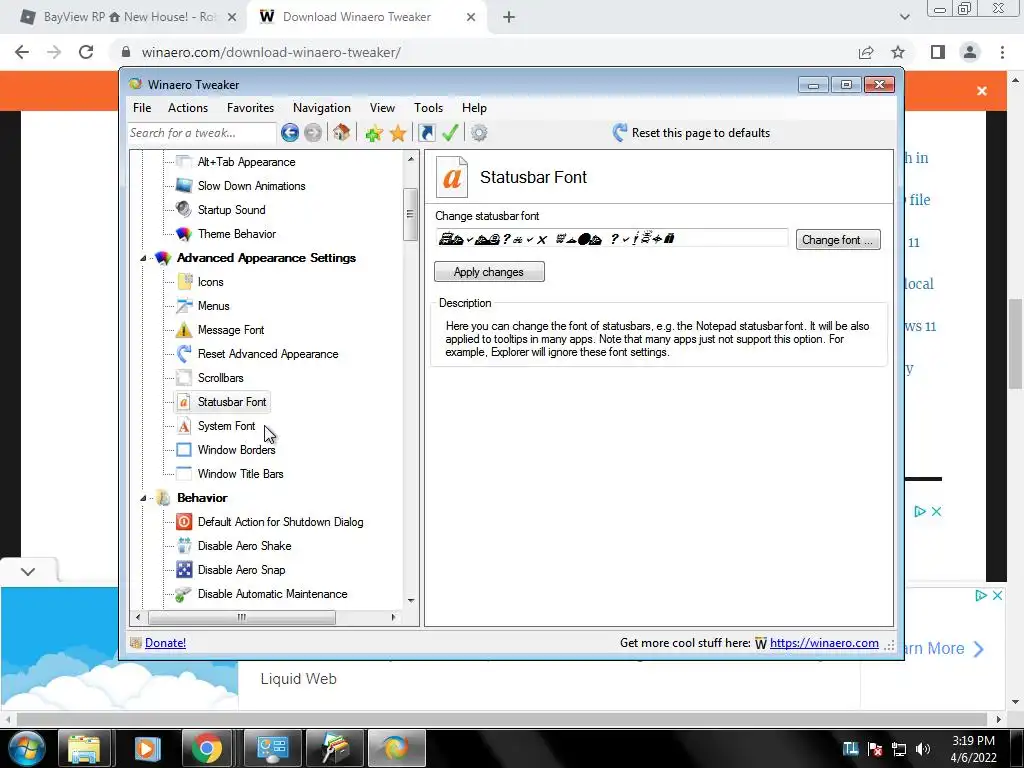Click the tree panel vertical scrollbar thumb
The image size is (1024, 768).
[x=410, y=214]
